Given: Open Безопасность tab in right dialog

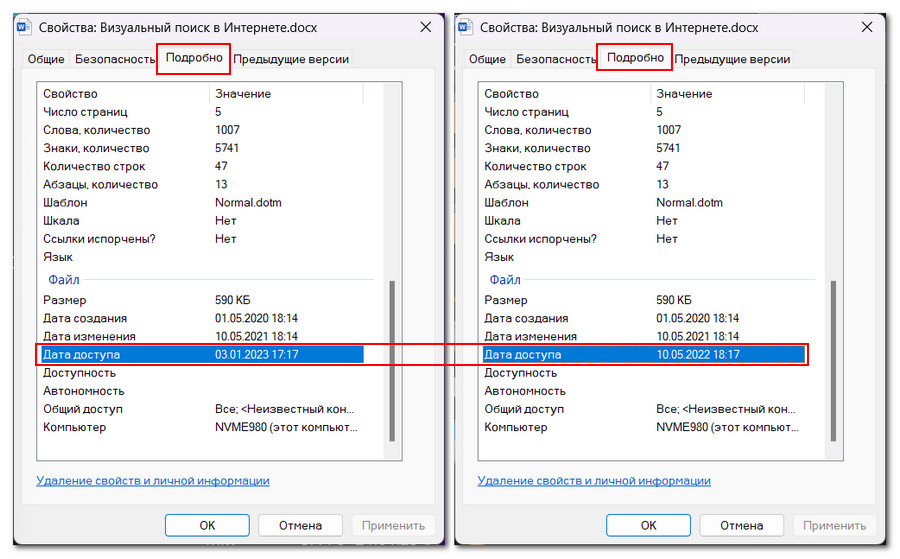Looking at the screenshot, I should click(556, 59).
